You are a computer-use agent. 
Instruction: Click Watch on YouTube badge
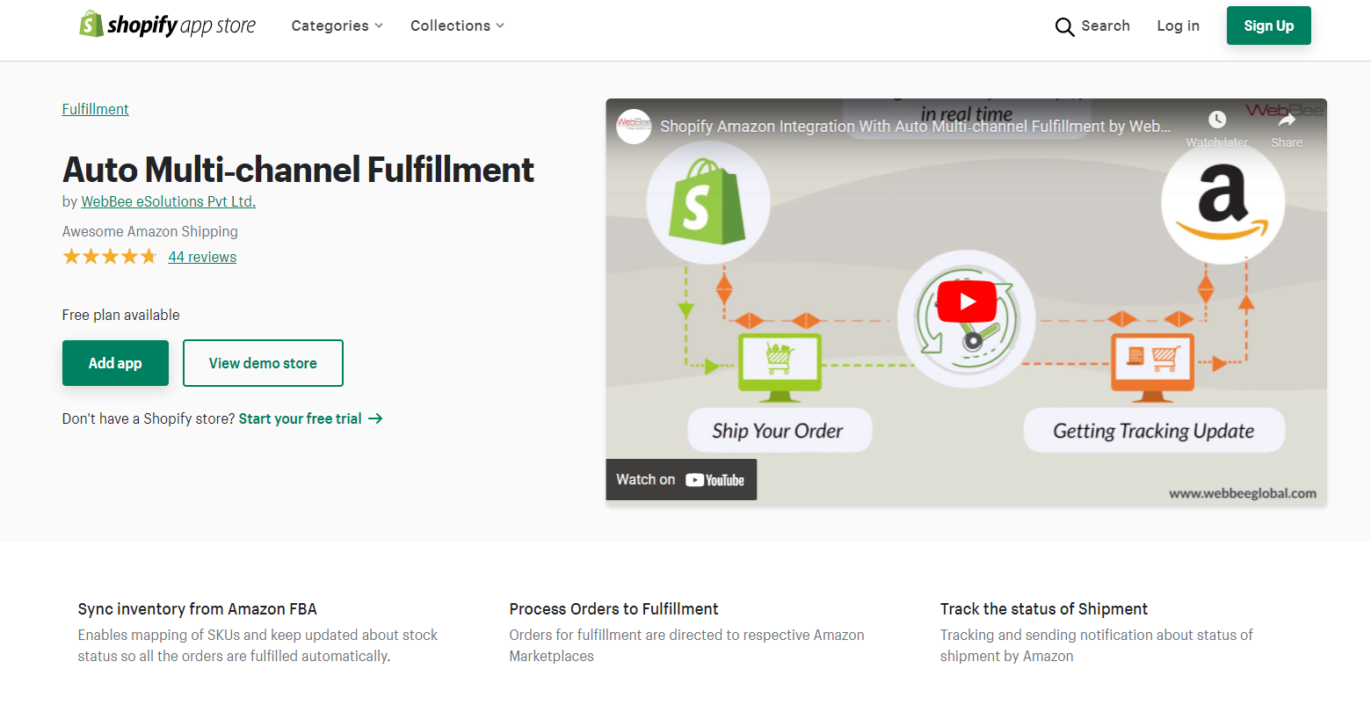pyautogui.click(x=681, y=480)
